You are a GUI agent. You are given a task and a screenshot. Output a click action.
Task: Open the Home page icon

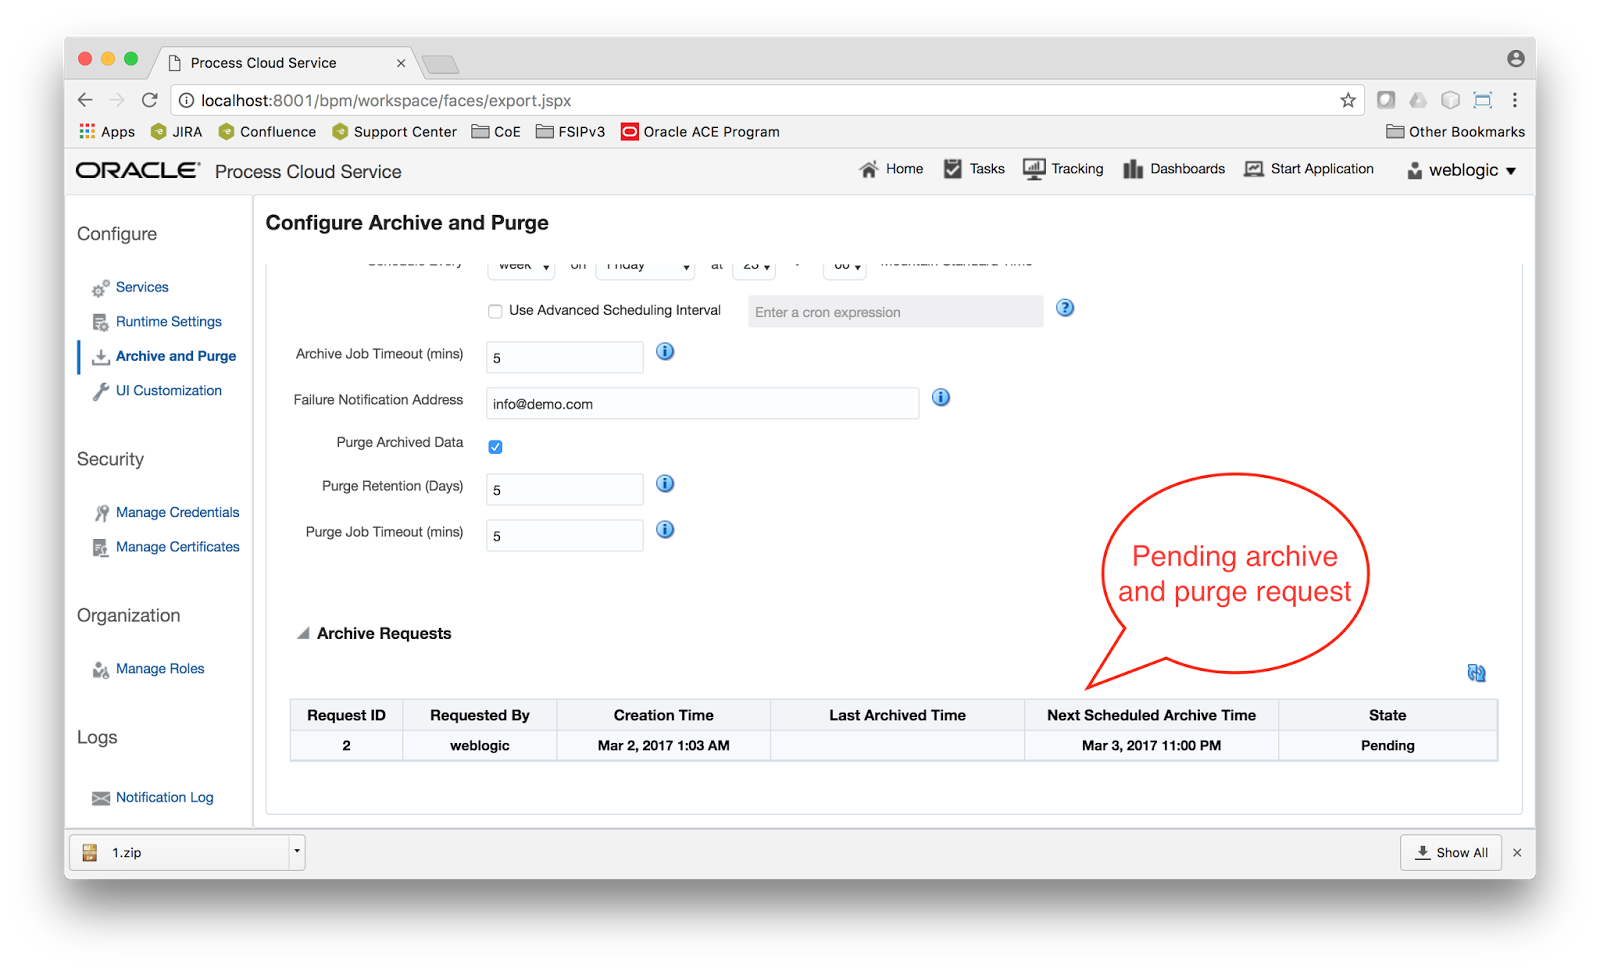pos(890,169)
